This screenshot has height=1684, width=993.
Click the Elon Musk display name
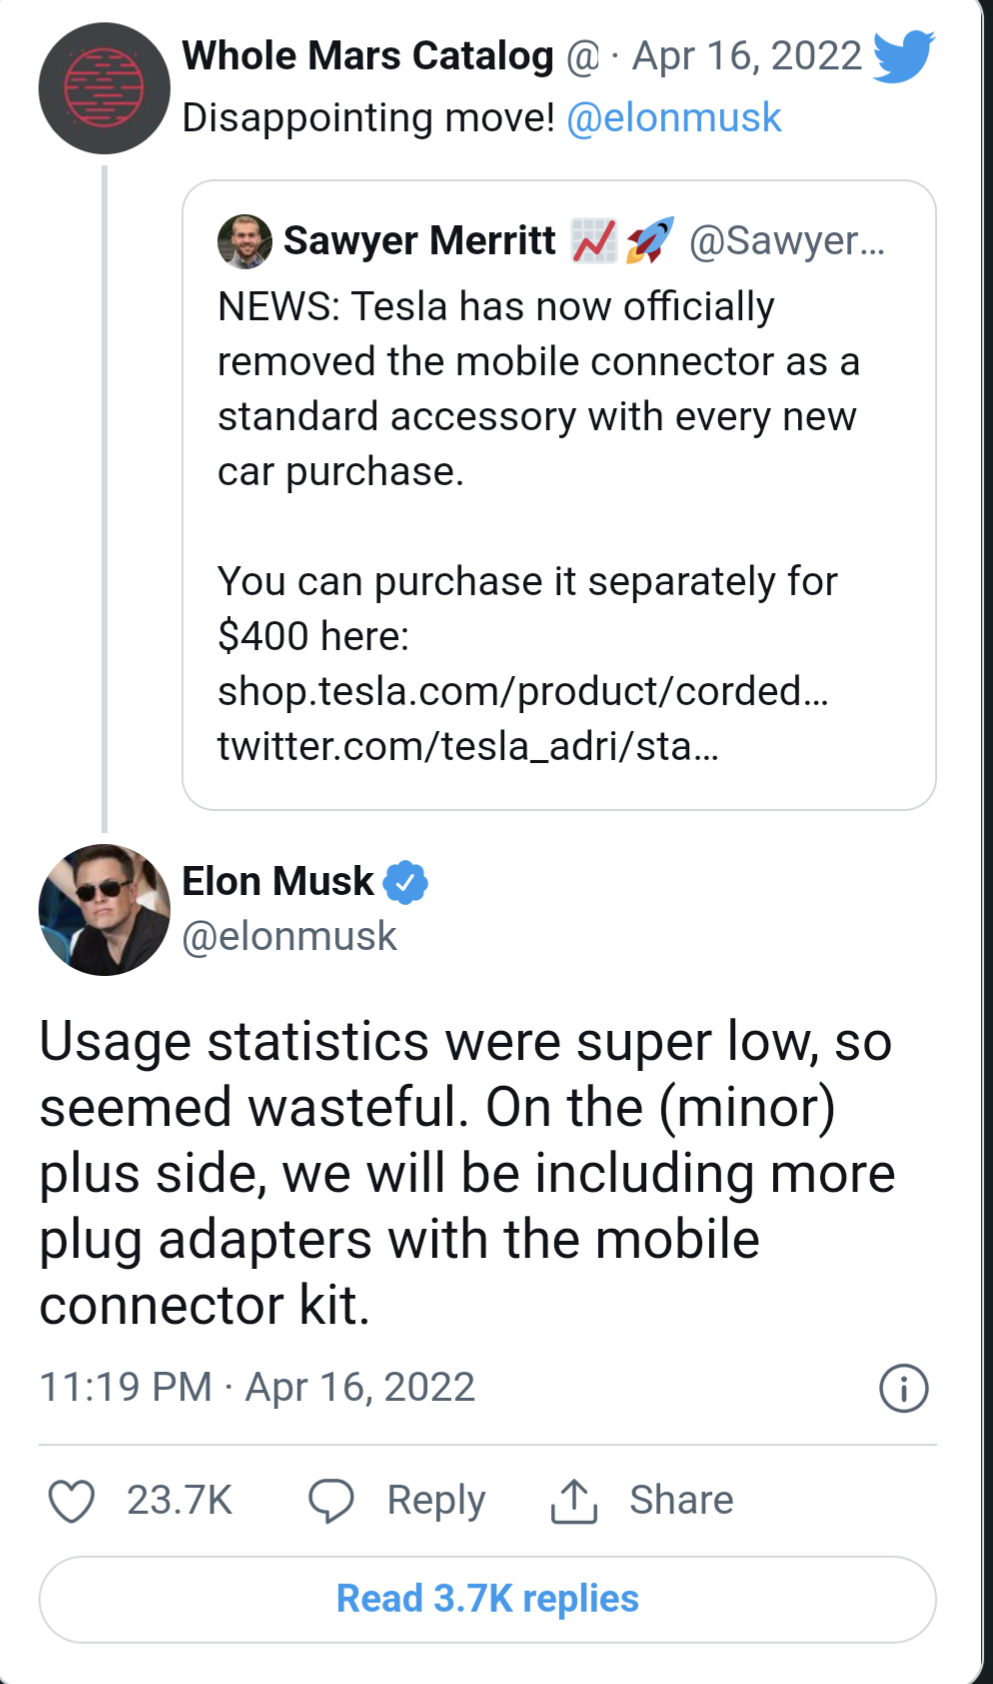pyautogui.click(x=277, y=881)
